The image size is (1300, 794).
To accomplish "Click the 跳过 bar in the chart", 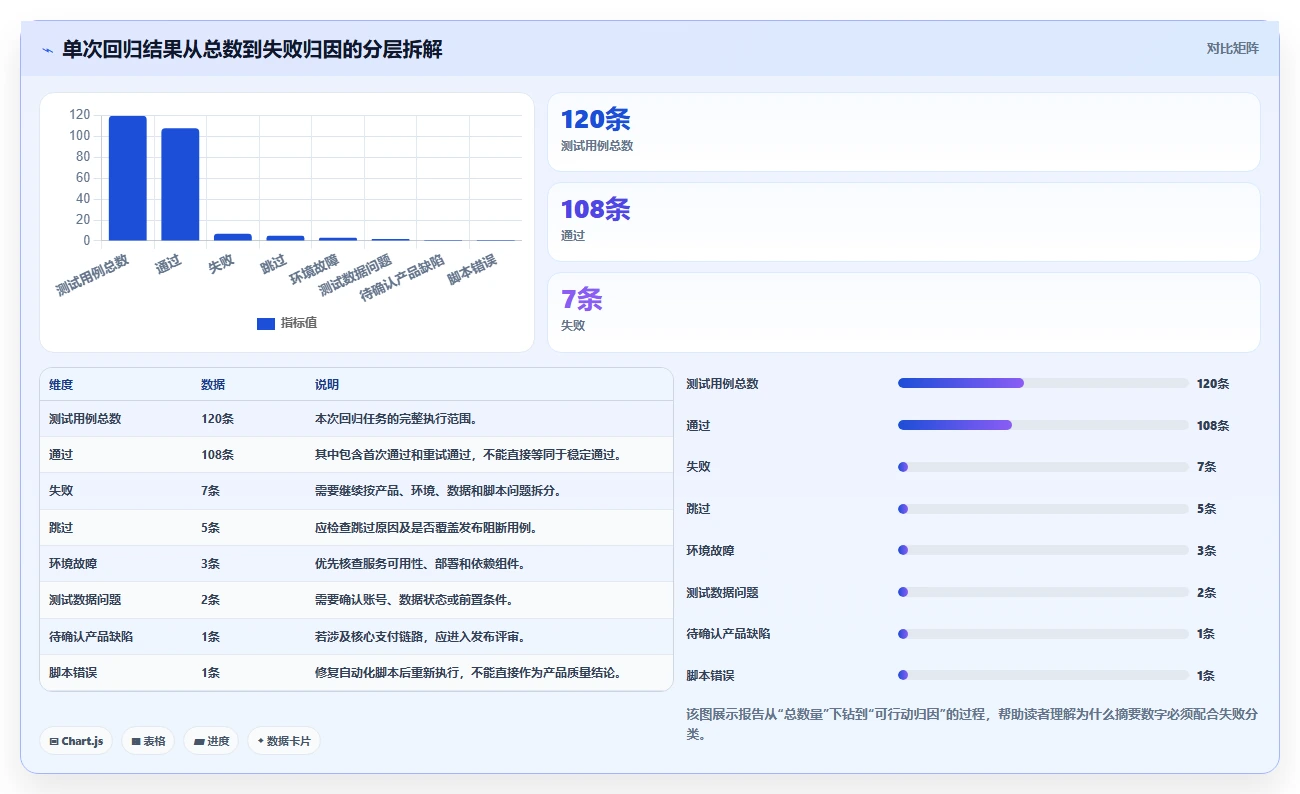I will [x=285, y=238].
